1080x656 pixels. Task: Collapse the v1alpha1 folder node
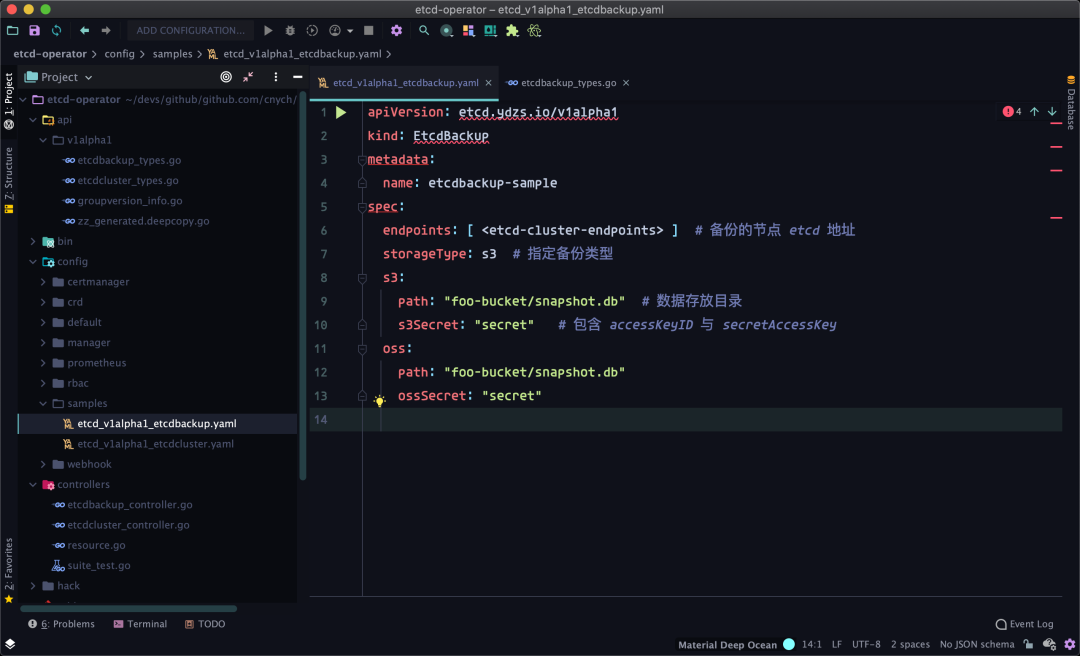pyautogui.click(x=43, y=140)
